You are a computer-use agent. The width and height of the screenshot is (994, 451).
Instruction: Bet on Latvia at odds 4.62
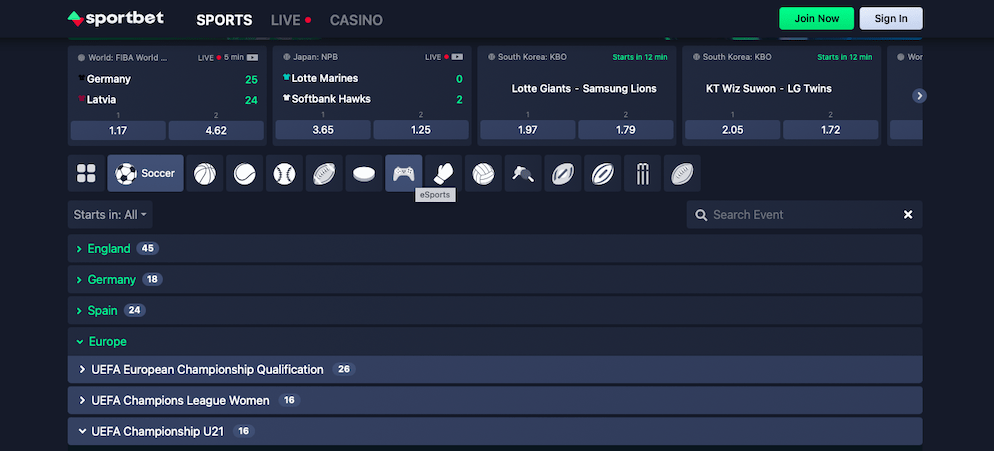[216, 130]
